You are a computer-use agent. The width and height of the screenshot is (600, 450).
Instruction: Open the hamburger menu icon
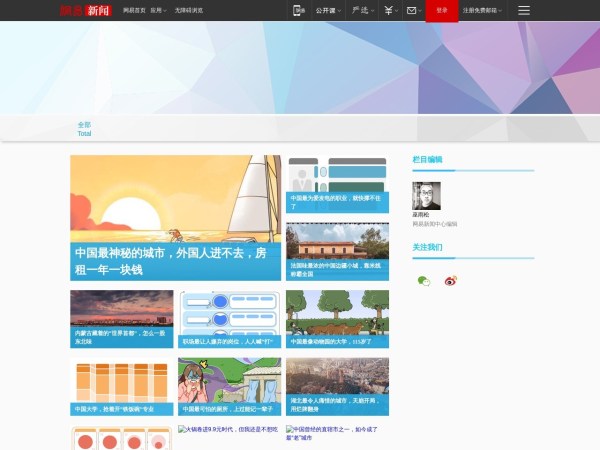click(x=524, y=10)
